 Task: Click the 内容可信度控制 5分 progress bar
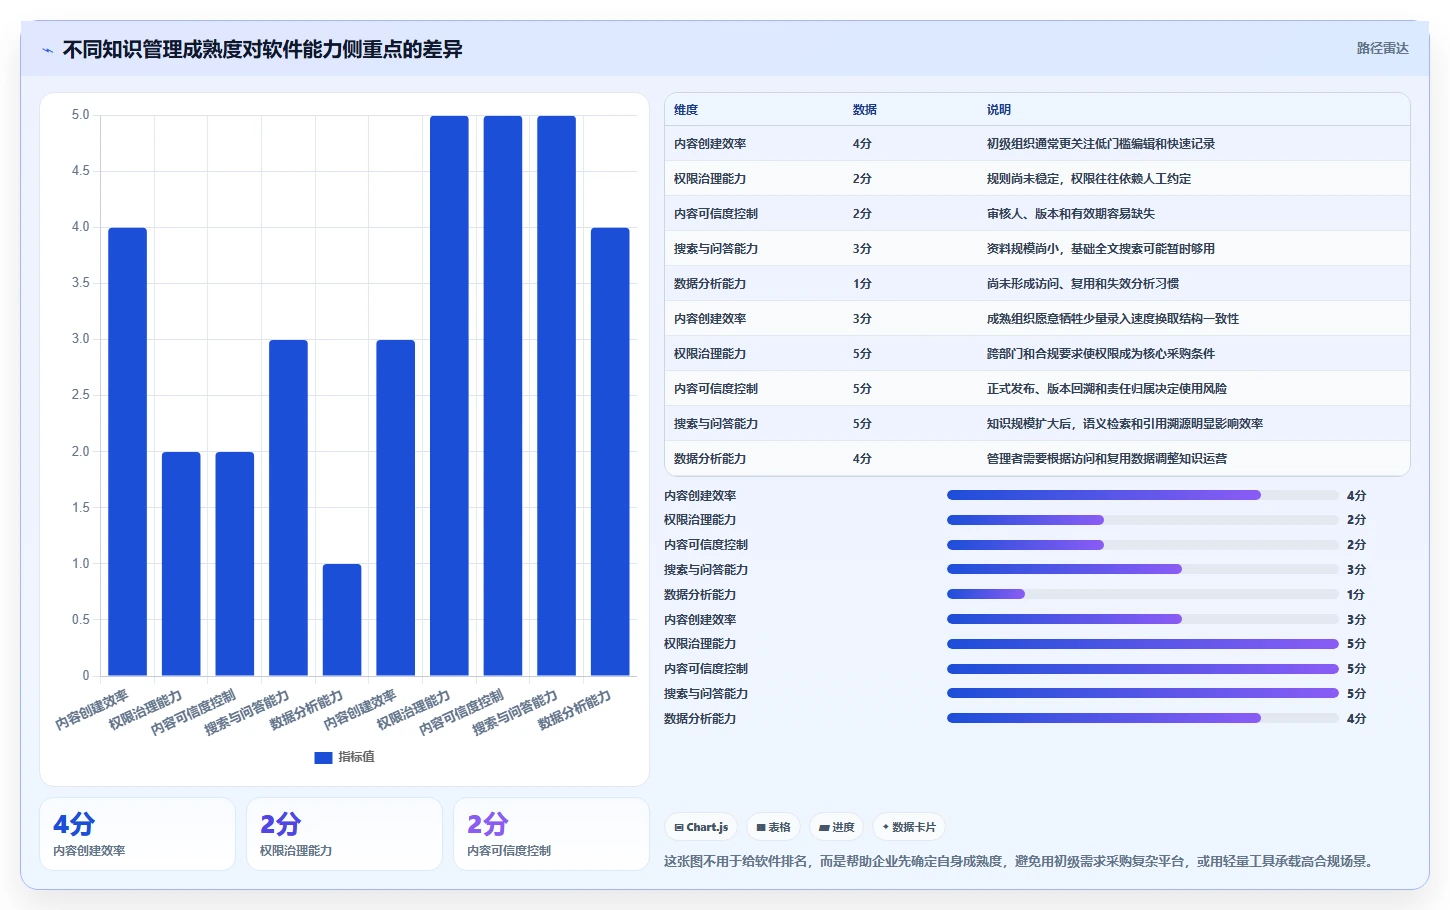(1142, 669)
